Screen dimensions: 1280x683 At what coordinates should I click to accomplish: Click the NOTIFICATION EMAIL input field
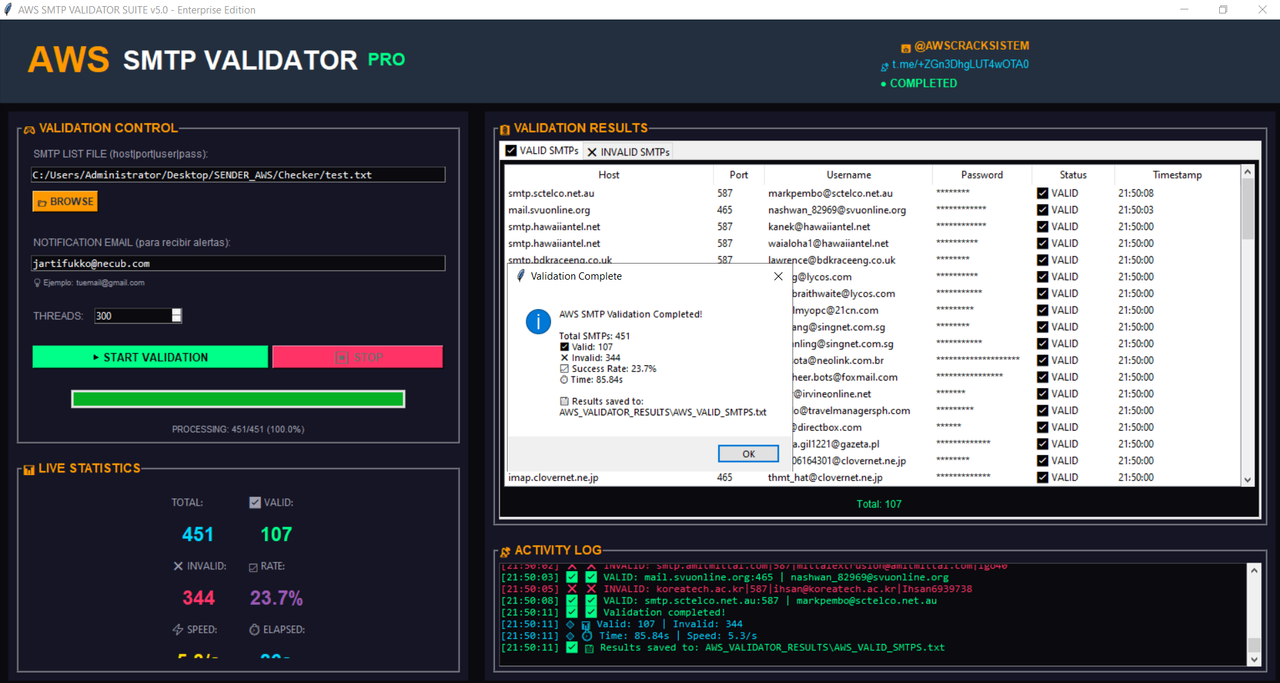[x=238, y=264]
